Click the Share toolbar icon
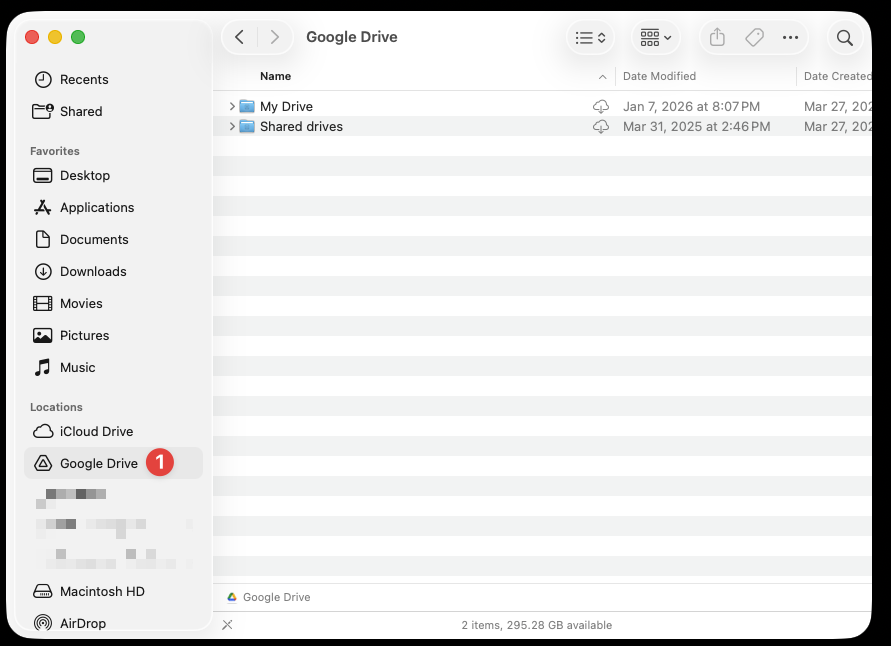The height and width of the screenshot is (646, 891). click(717, 38)
